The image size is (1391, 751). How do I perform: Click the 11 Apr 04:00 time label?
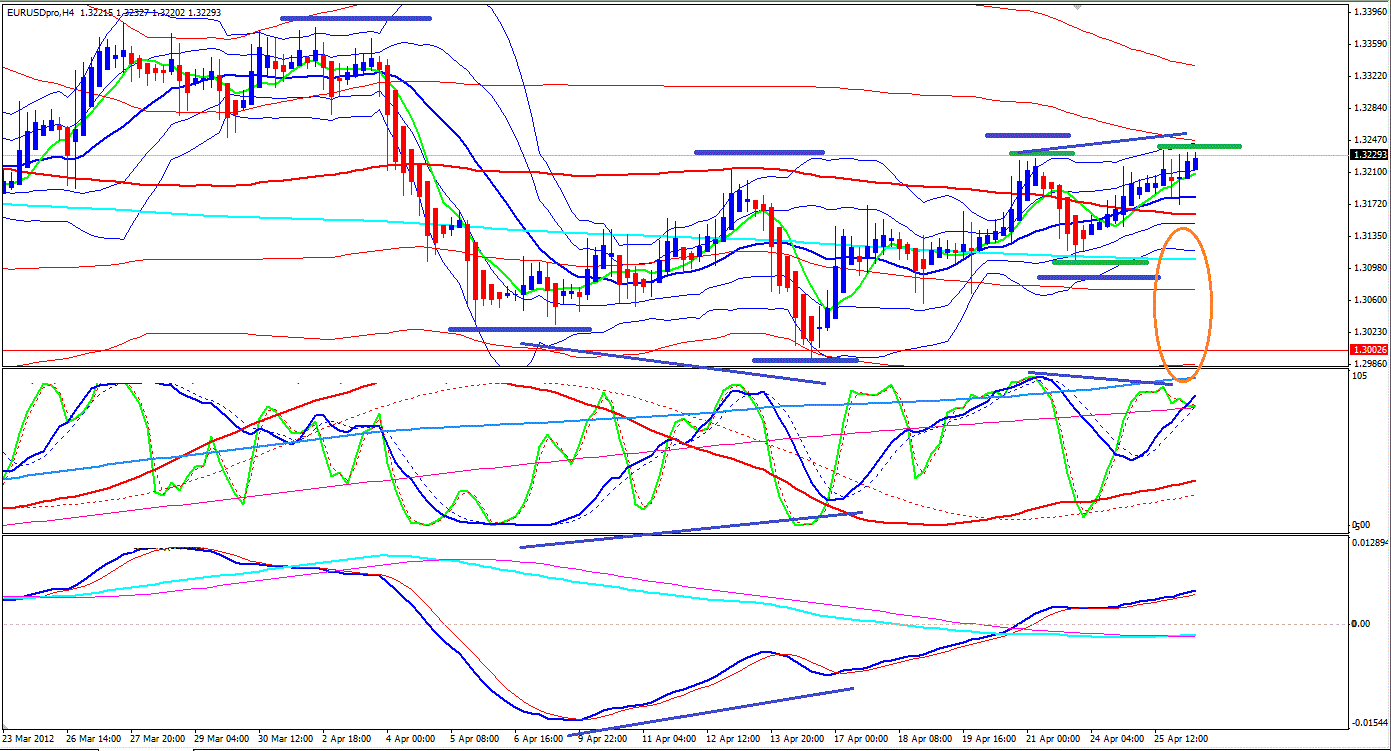[670, 738]
